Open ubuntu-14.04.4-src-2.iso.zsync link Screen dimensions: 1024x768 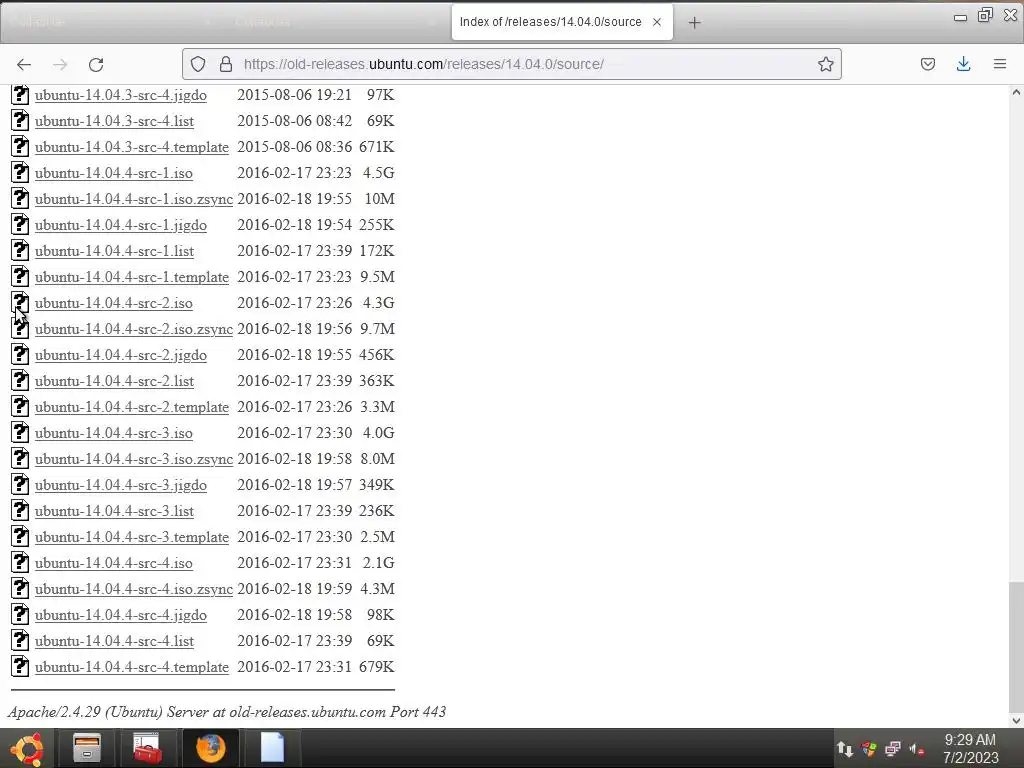pyautogui.click(x=134, y=329)
